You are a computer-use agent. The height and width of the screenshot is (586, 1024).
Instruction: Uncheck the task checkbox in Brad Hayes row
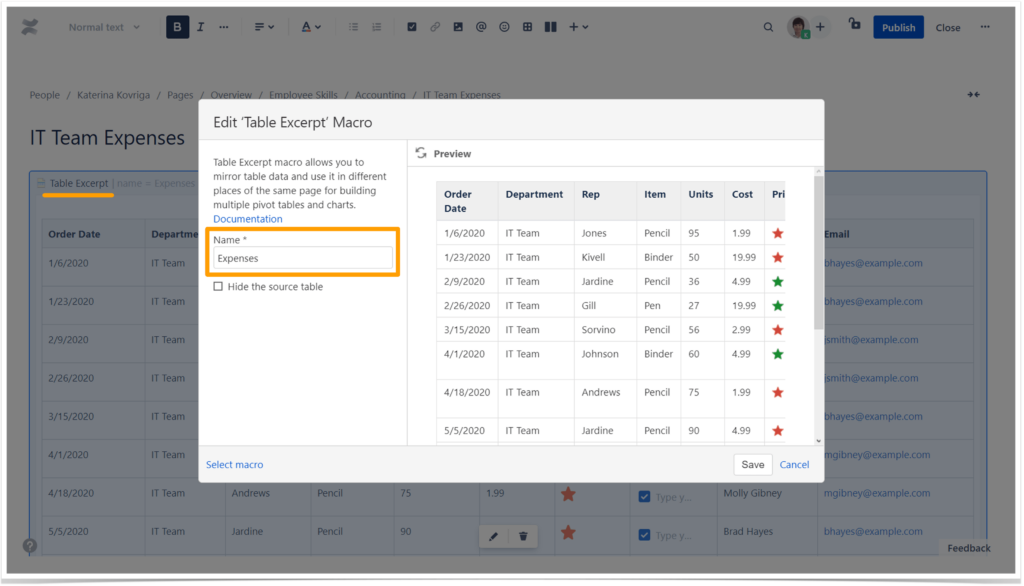click(x=644, y=531)
